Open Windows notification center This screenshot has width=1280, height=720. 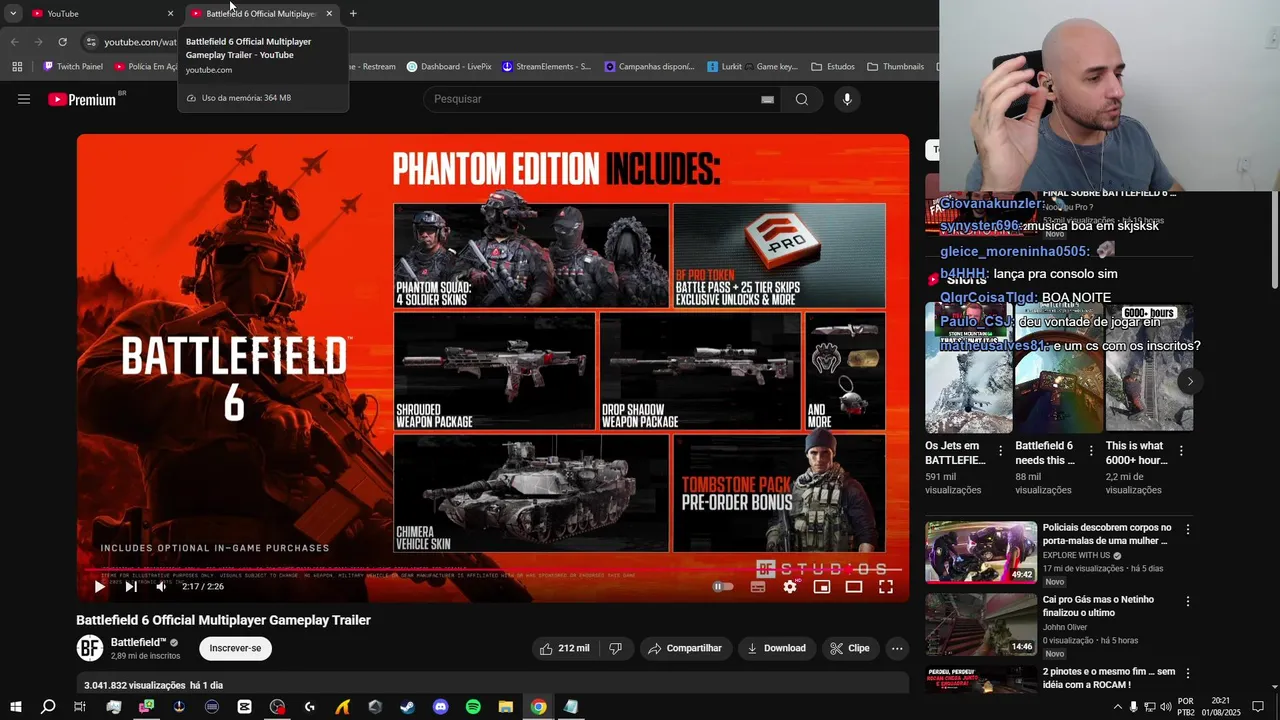coord(1258,707)
